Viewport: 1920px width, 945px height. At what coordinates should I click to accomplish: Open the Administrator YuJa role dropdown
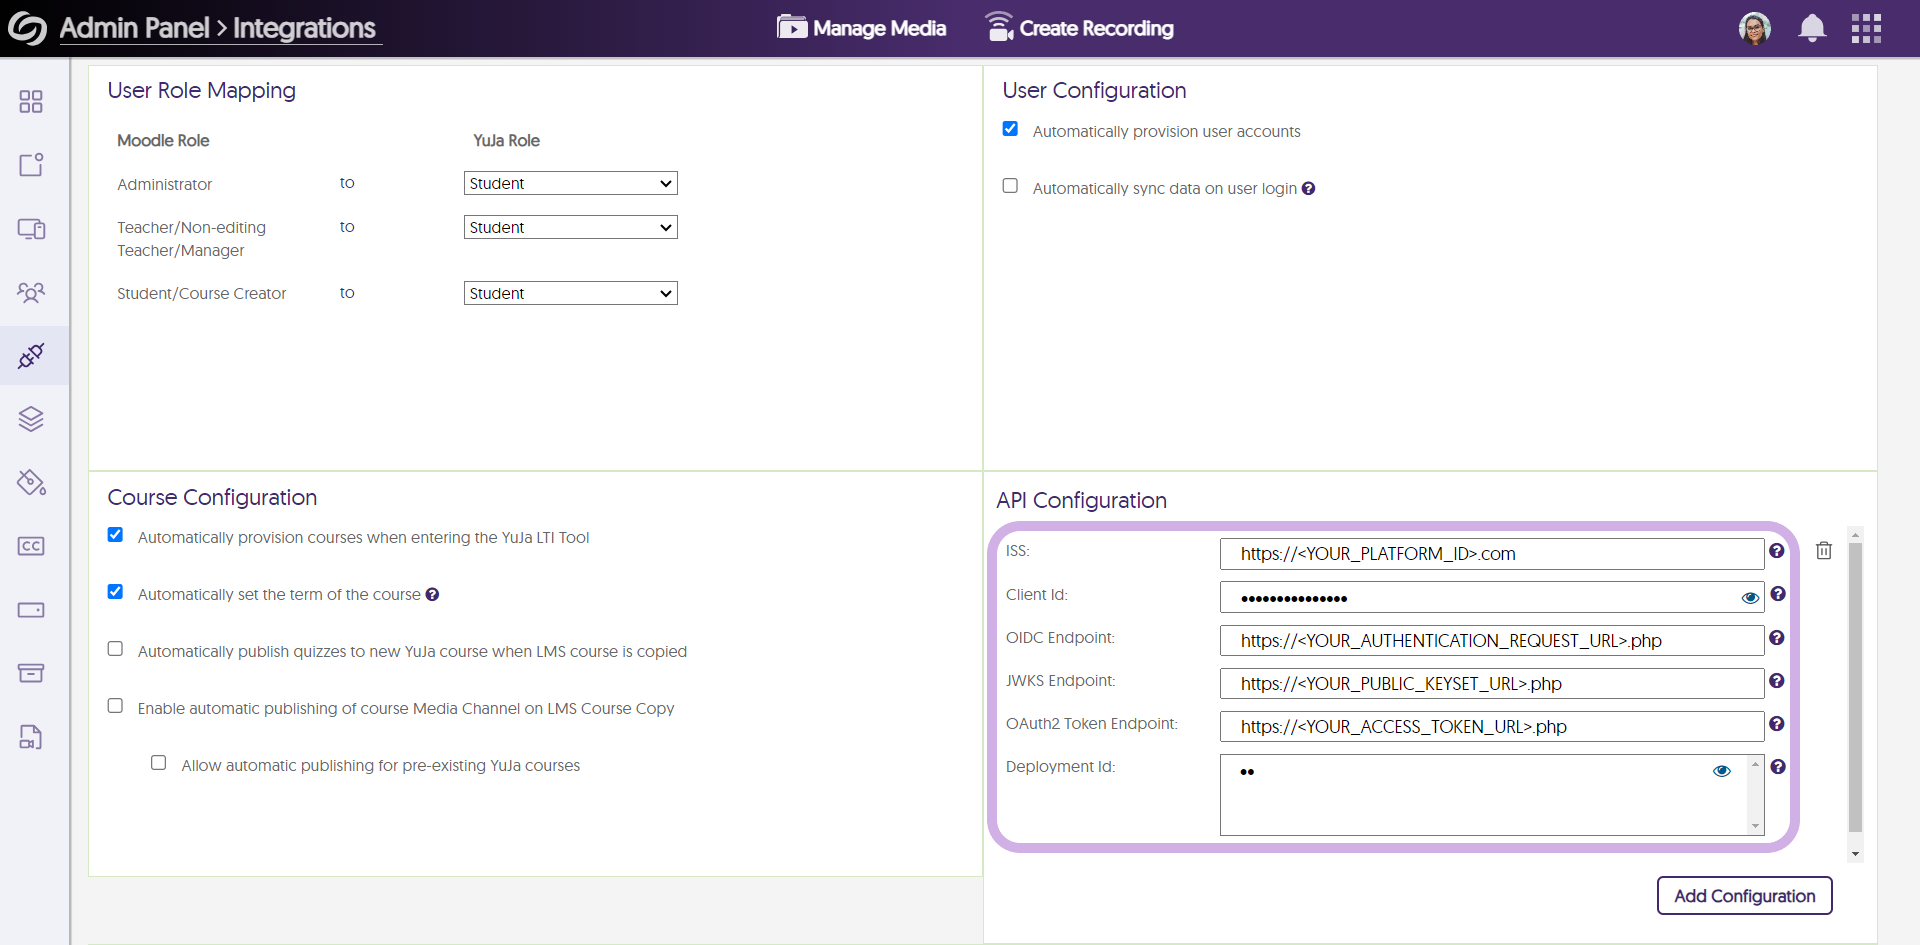pos(571,183)
